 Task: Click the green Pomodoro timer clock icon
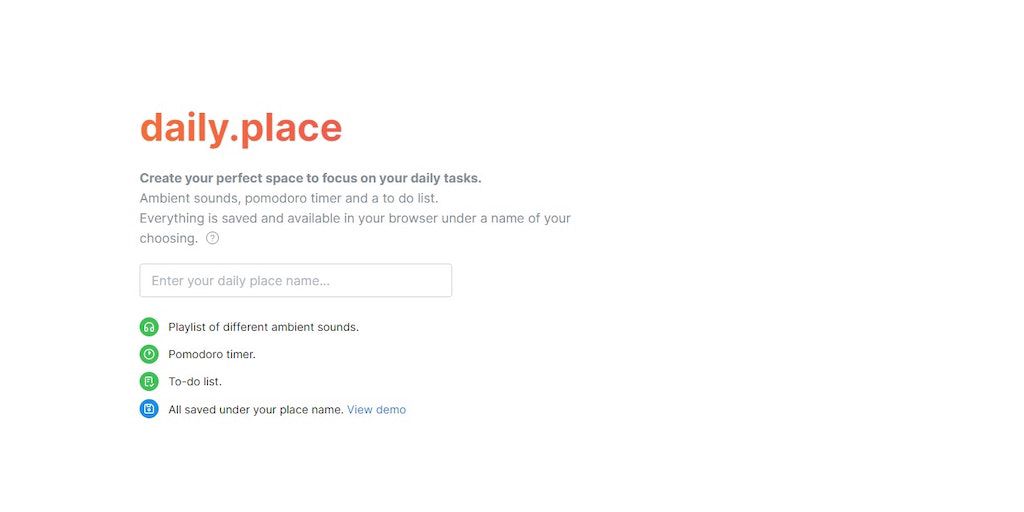coord(149,354)
